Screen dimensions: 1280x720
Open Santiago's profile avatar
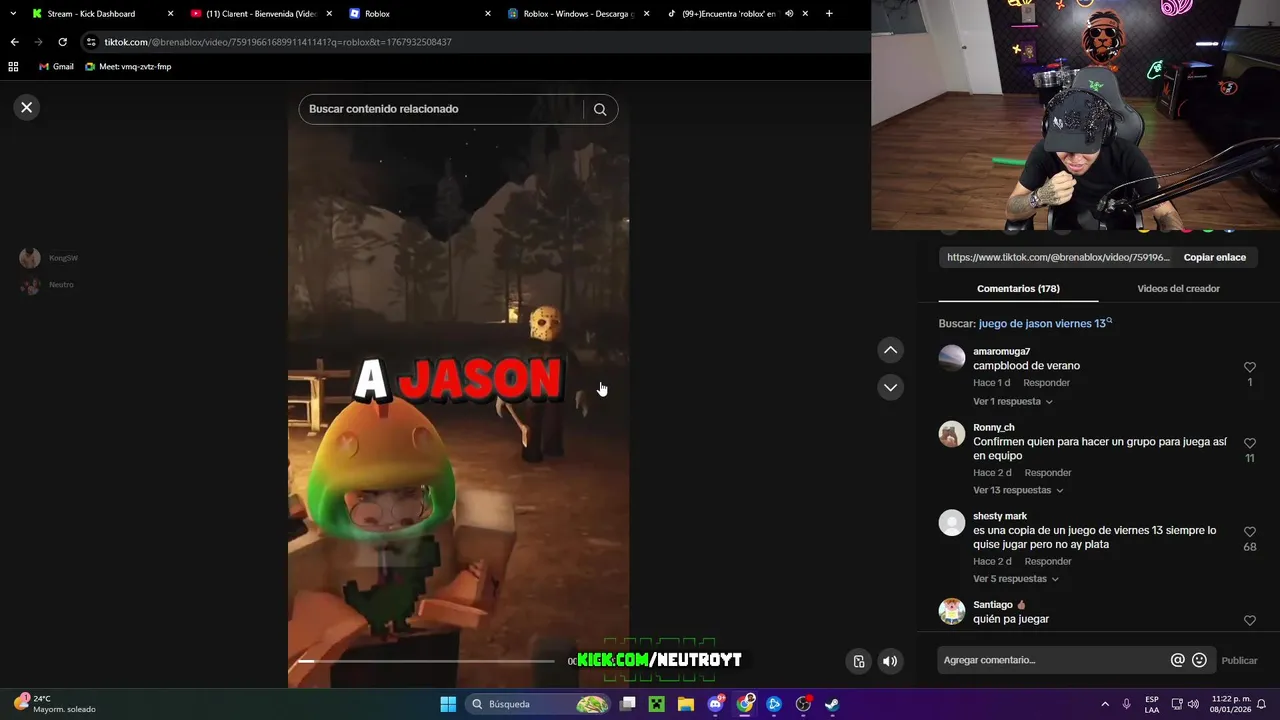pyautogui.click(x=952, y=610)
